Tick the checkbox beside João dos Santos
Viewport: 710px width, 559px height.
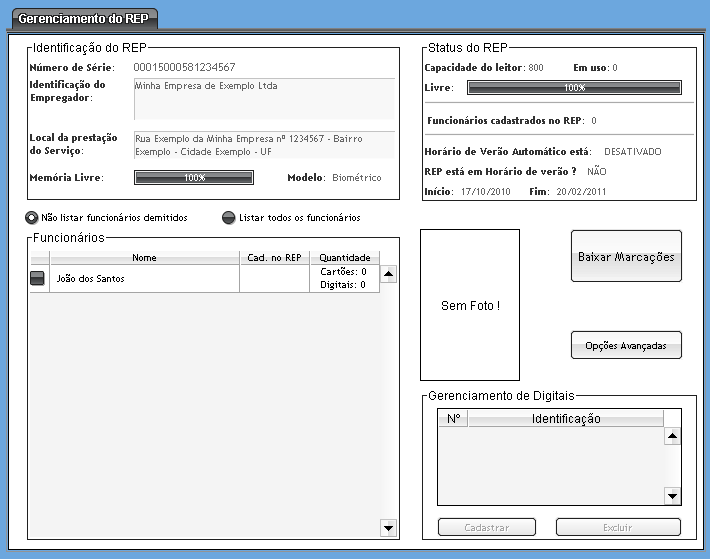(38, 279)
